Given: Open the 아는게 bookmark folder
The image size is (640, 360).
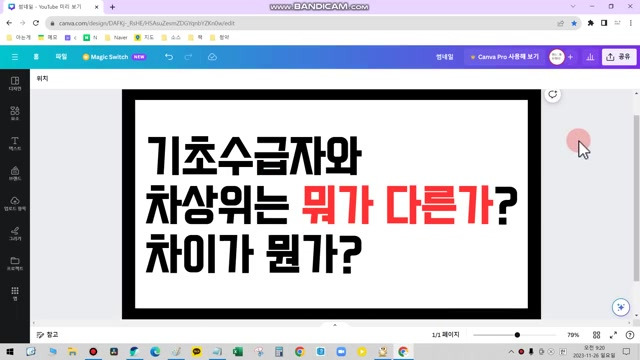Looking at the screenshot, I should pyautogui.click(x=19, y=38).
